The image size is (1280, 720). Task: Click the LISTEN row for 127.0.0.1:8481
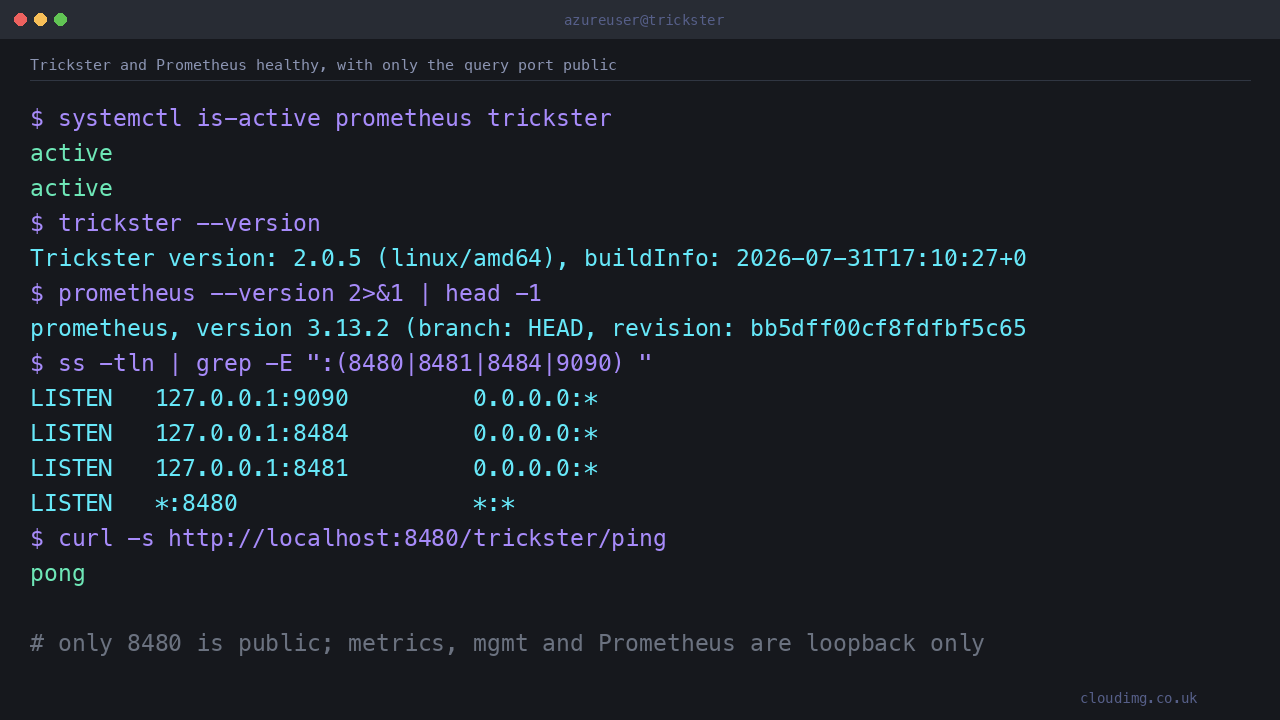tap(314, 468)
